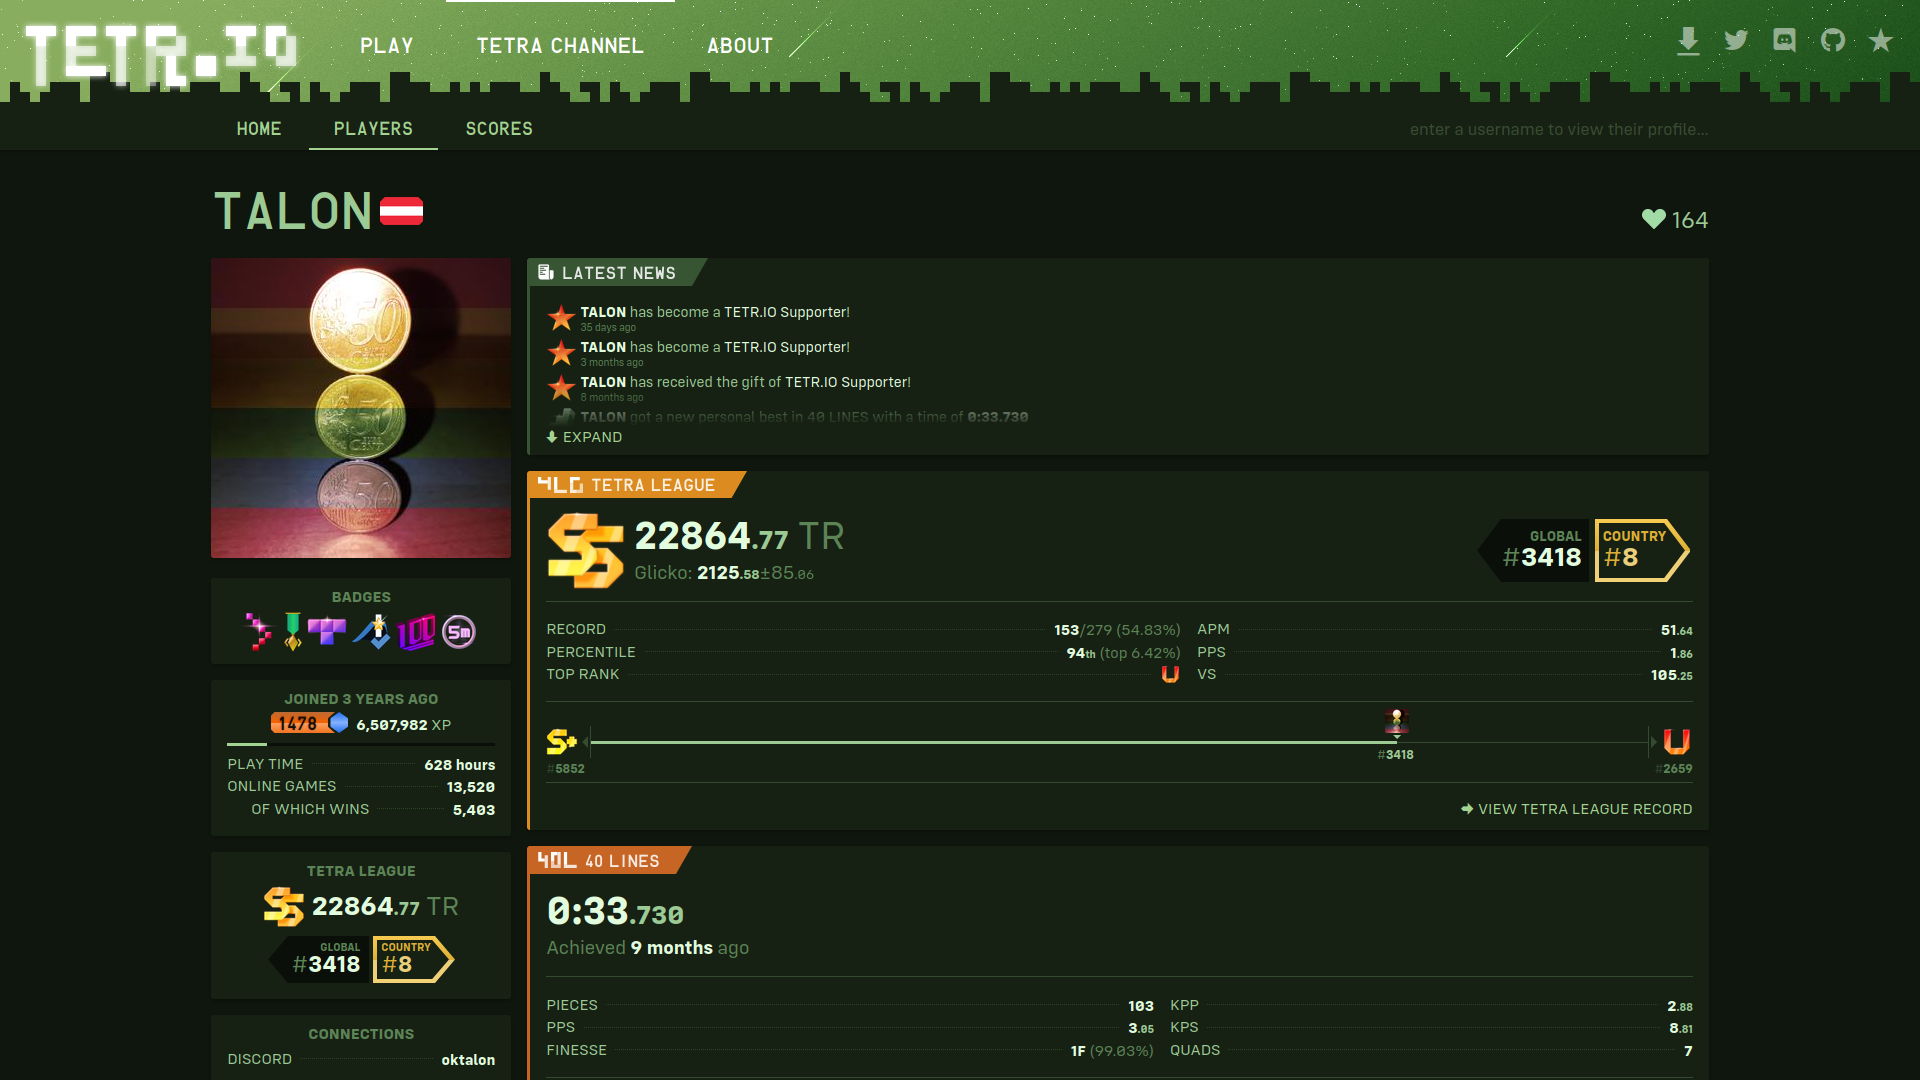1920x1080 pixels.
Task: Switch to the PLAYERS tab
Action: click(x=373, y=129)
